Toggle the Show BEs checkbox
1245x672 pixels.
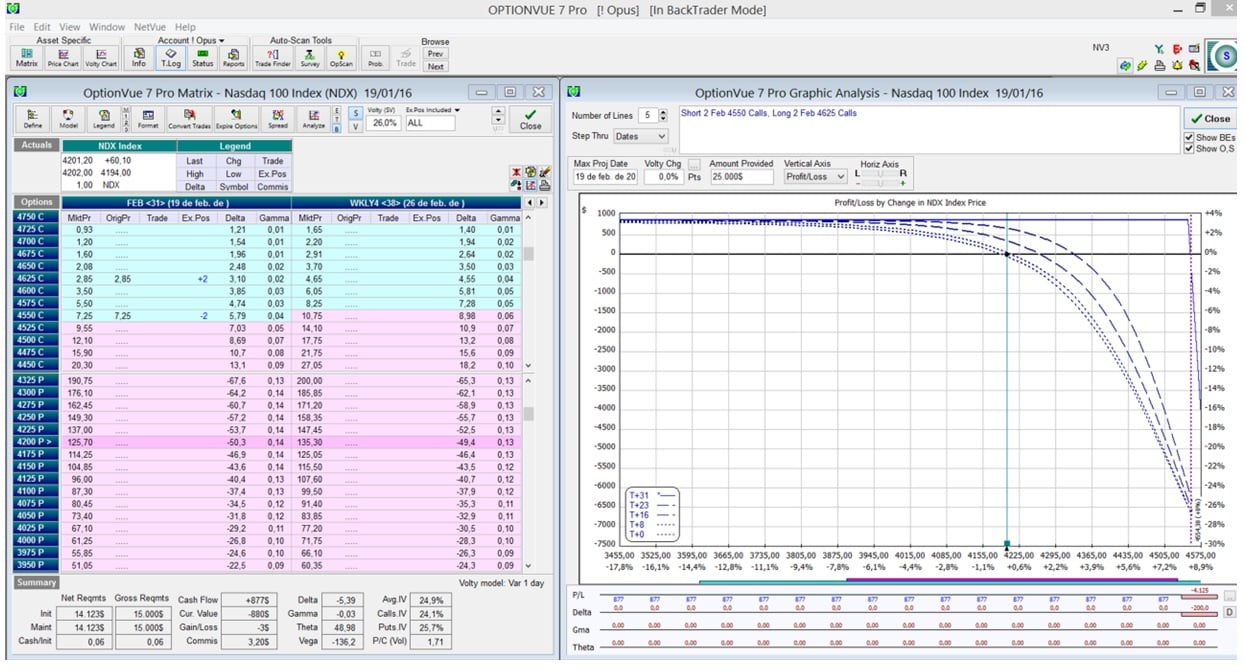1189,138
